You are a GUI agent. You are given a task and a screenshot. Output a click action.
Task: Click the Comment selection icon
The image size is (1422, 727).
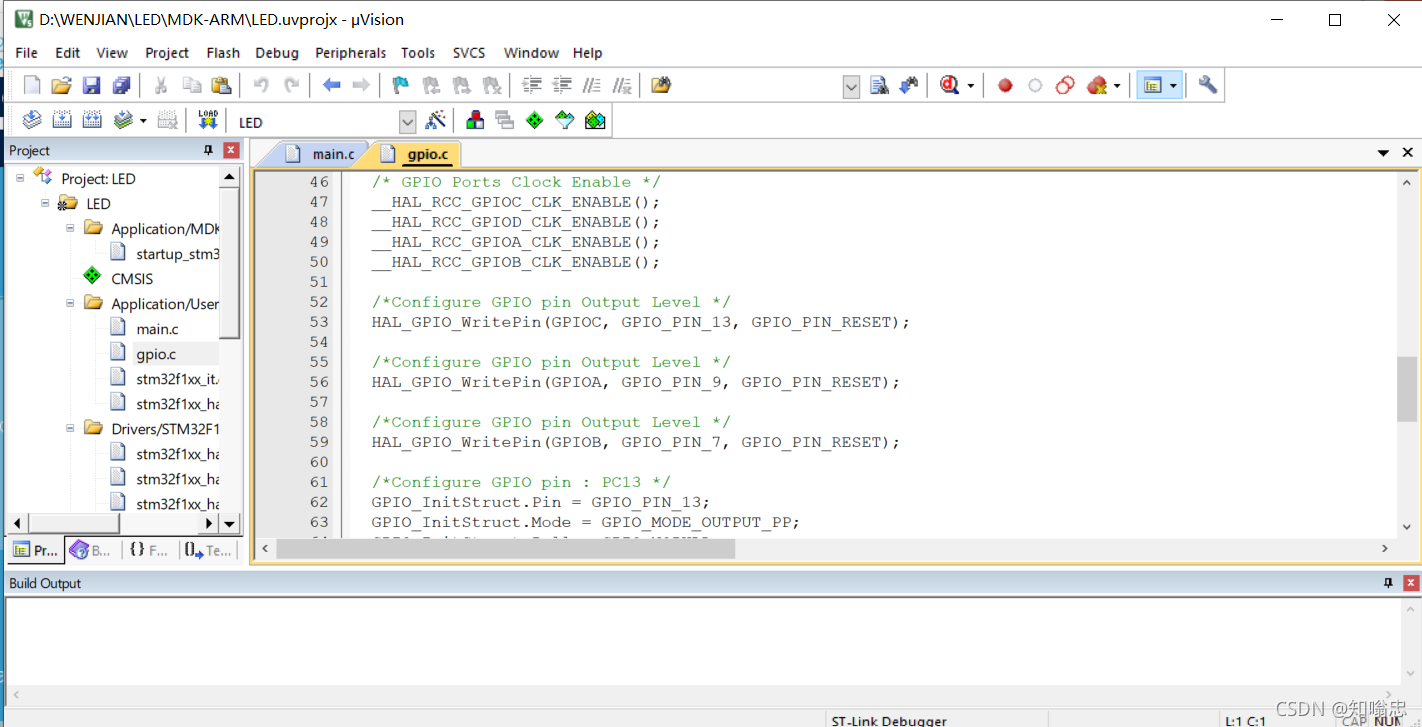click(592, 85)
